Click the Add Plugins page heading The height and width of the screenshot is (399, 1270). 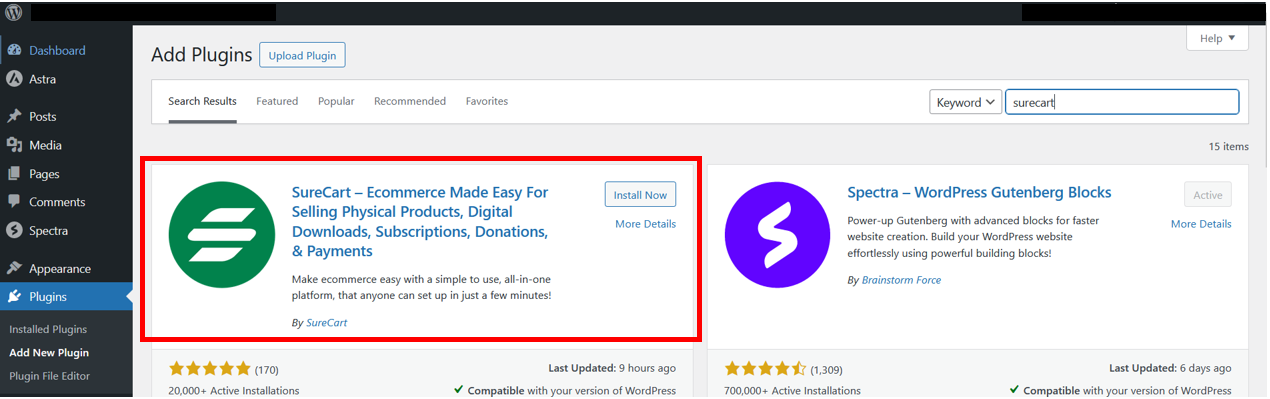click(x=201, y=55)
